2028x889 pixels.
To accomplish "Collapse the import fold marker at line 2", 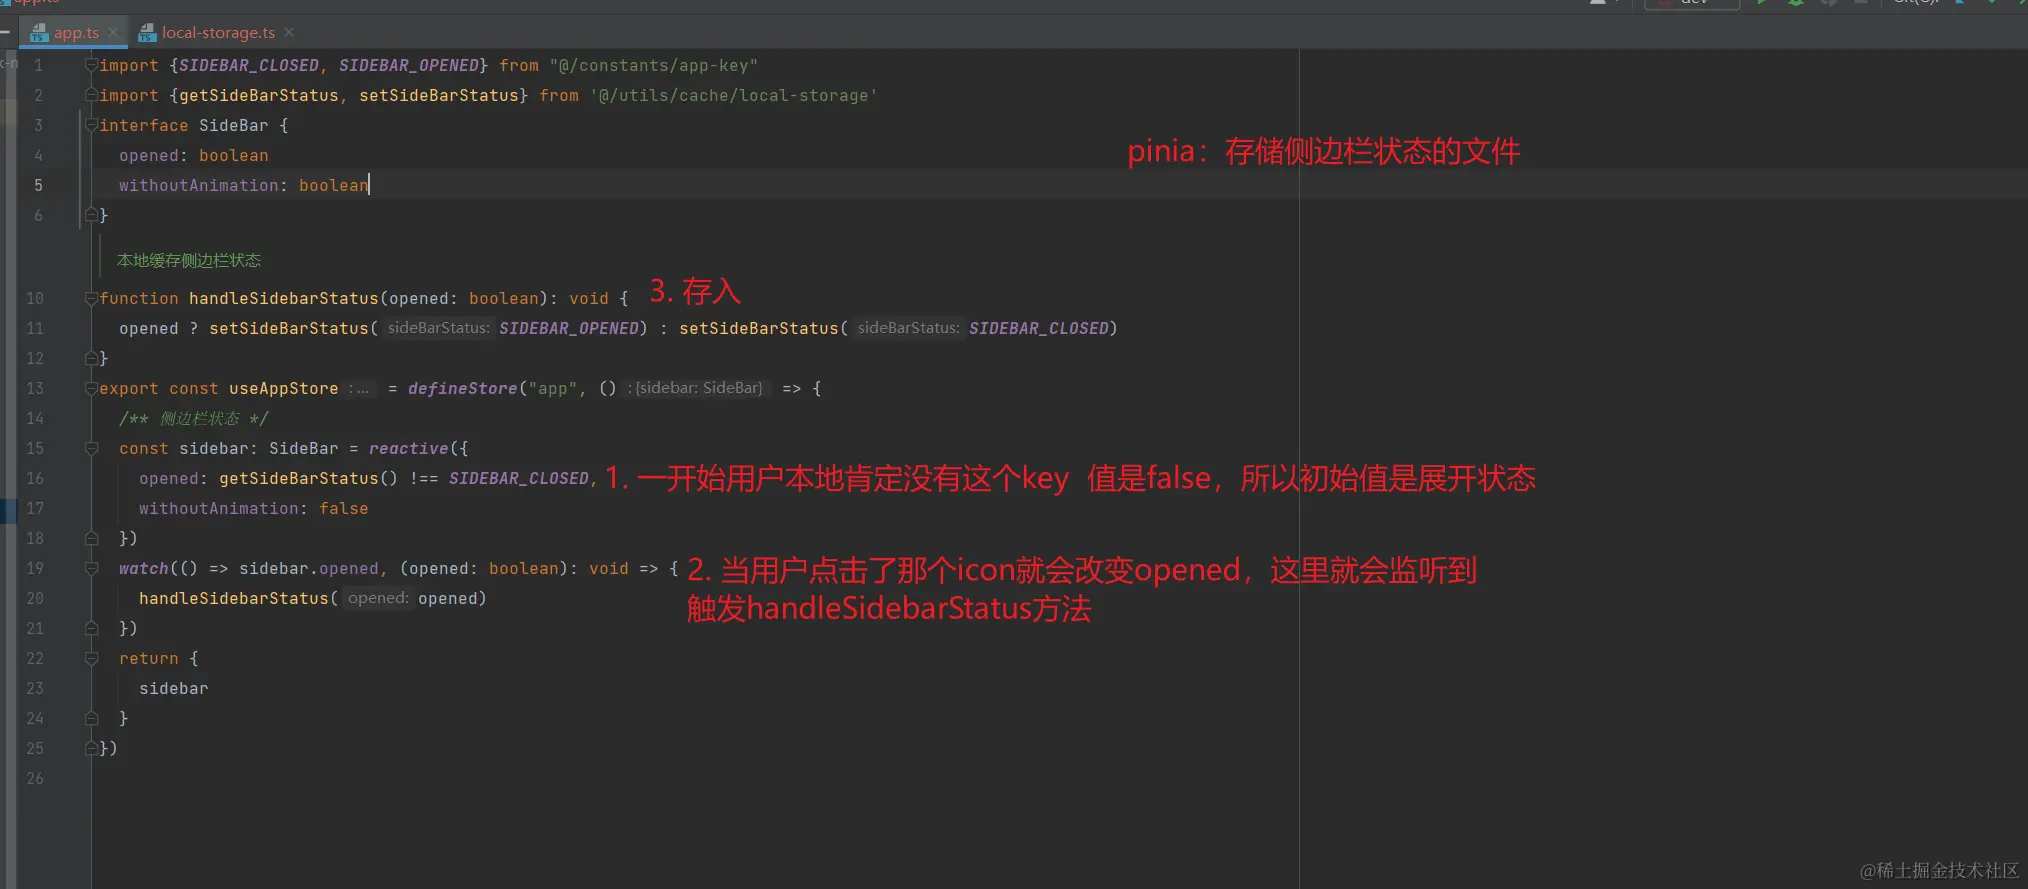I will (91, 95).
